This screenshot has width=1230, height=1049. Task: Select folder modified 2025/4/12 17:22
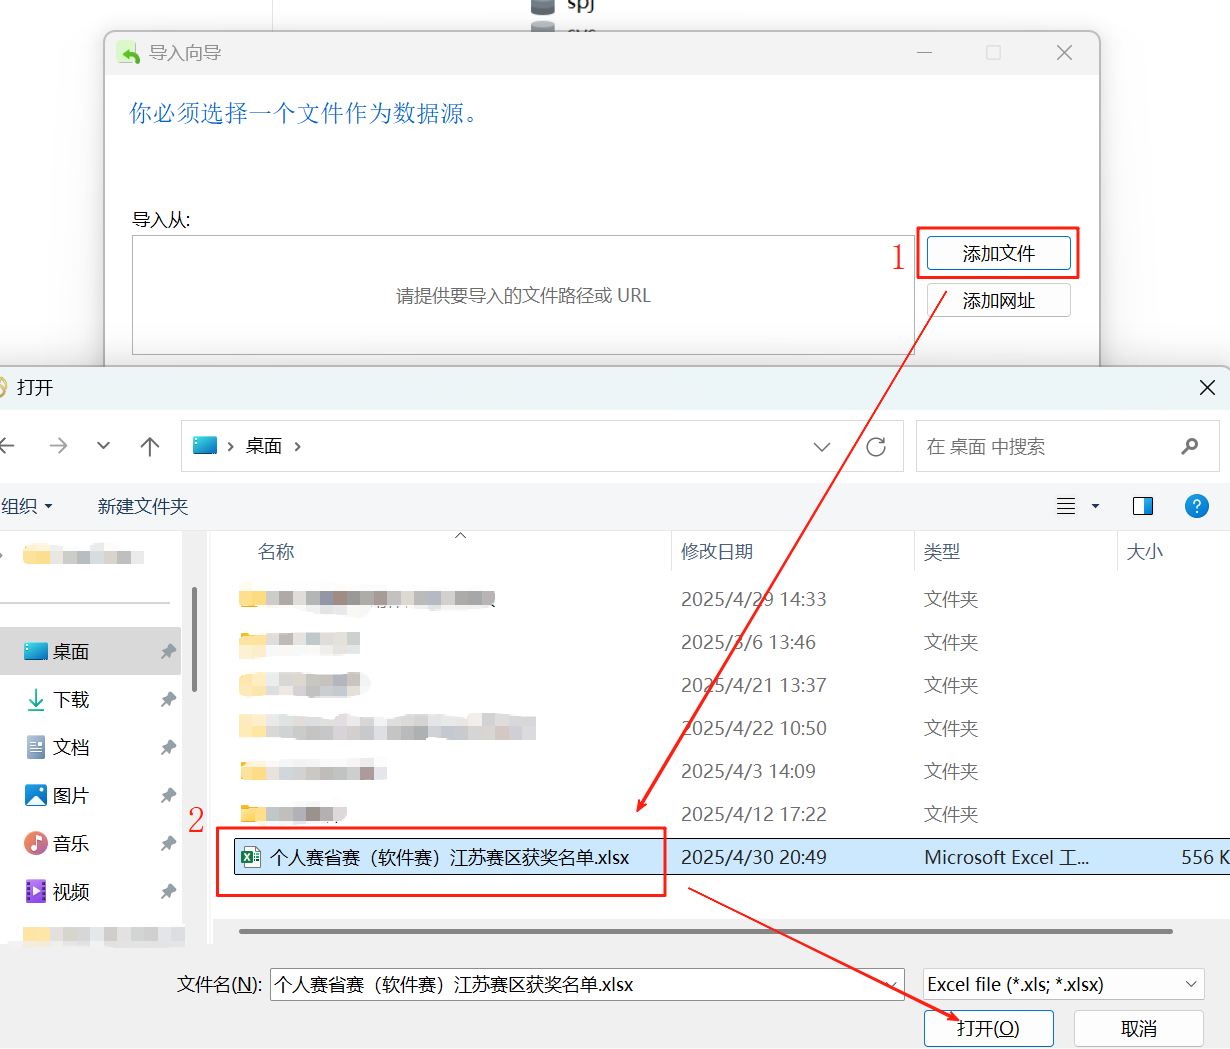click(x=733, y=814)
